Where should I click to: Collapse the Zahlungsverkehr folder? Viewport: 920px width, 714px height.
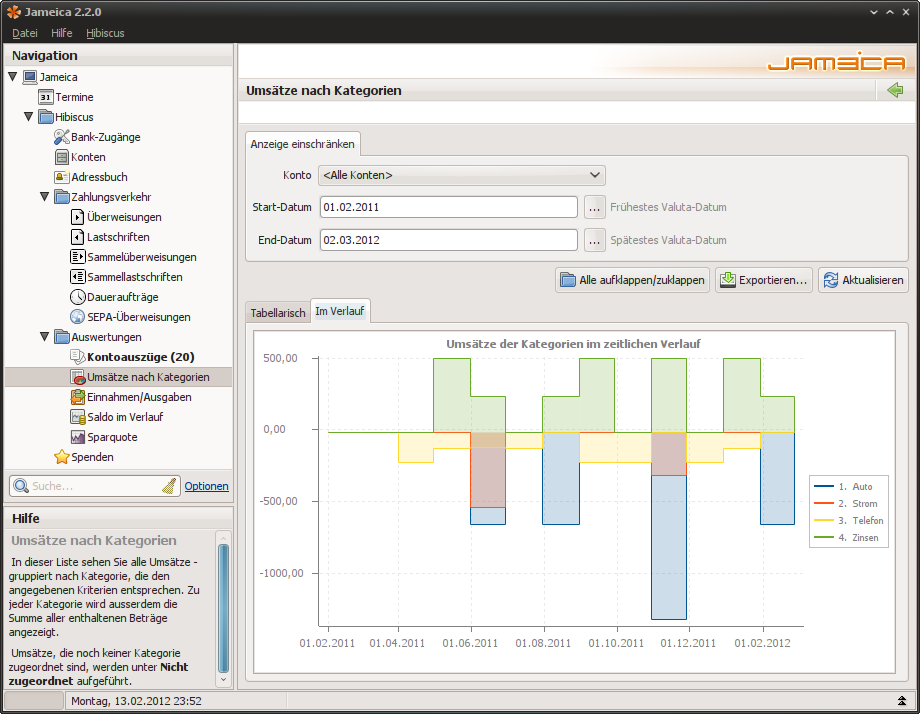tap(44, 197)
